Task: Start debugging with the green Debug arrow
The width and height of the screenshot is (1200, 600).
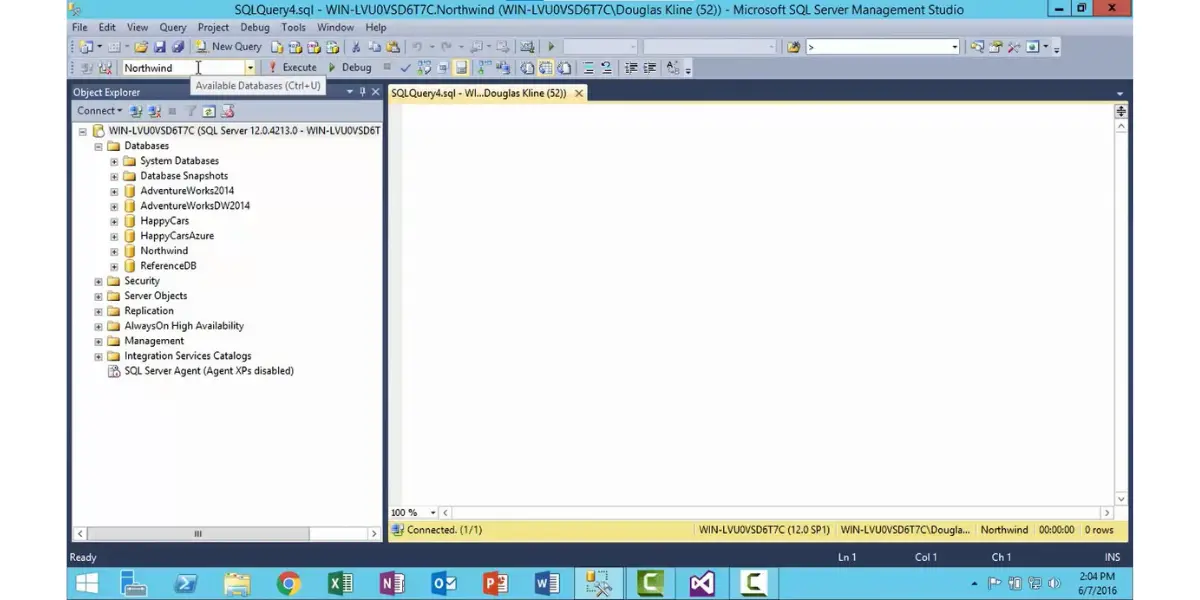Action: pos(332,67)
